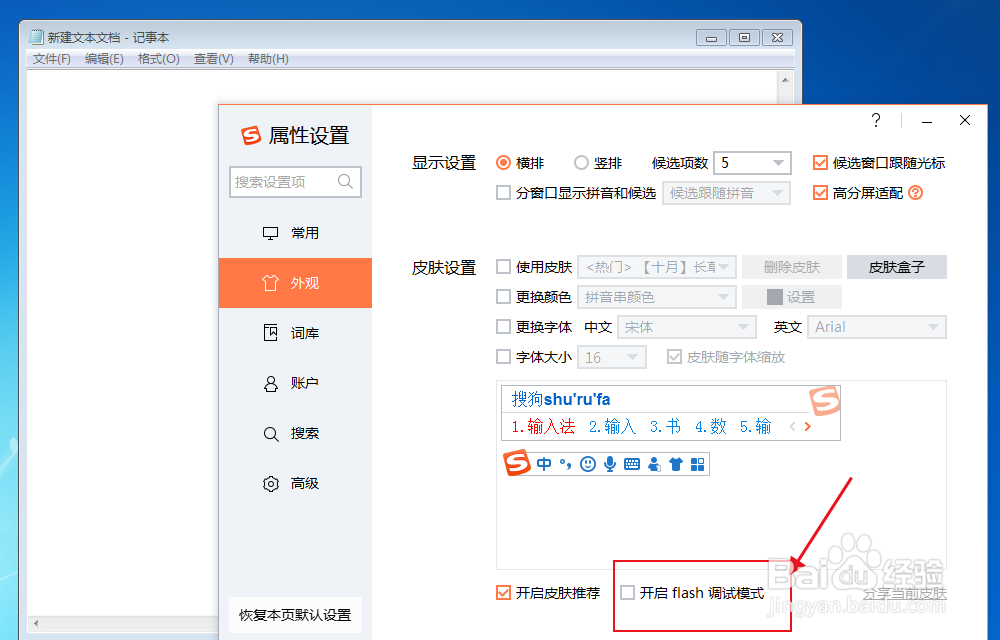Open the skin selection dropdown showing 【十月】
The width and height of the screenshot is (1000, 640).
point(657,266)
